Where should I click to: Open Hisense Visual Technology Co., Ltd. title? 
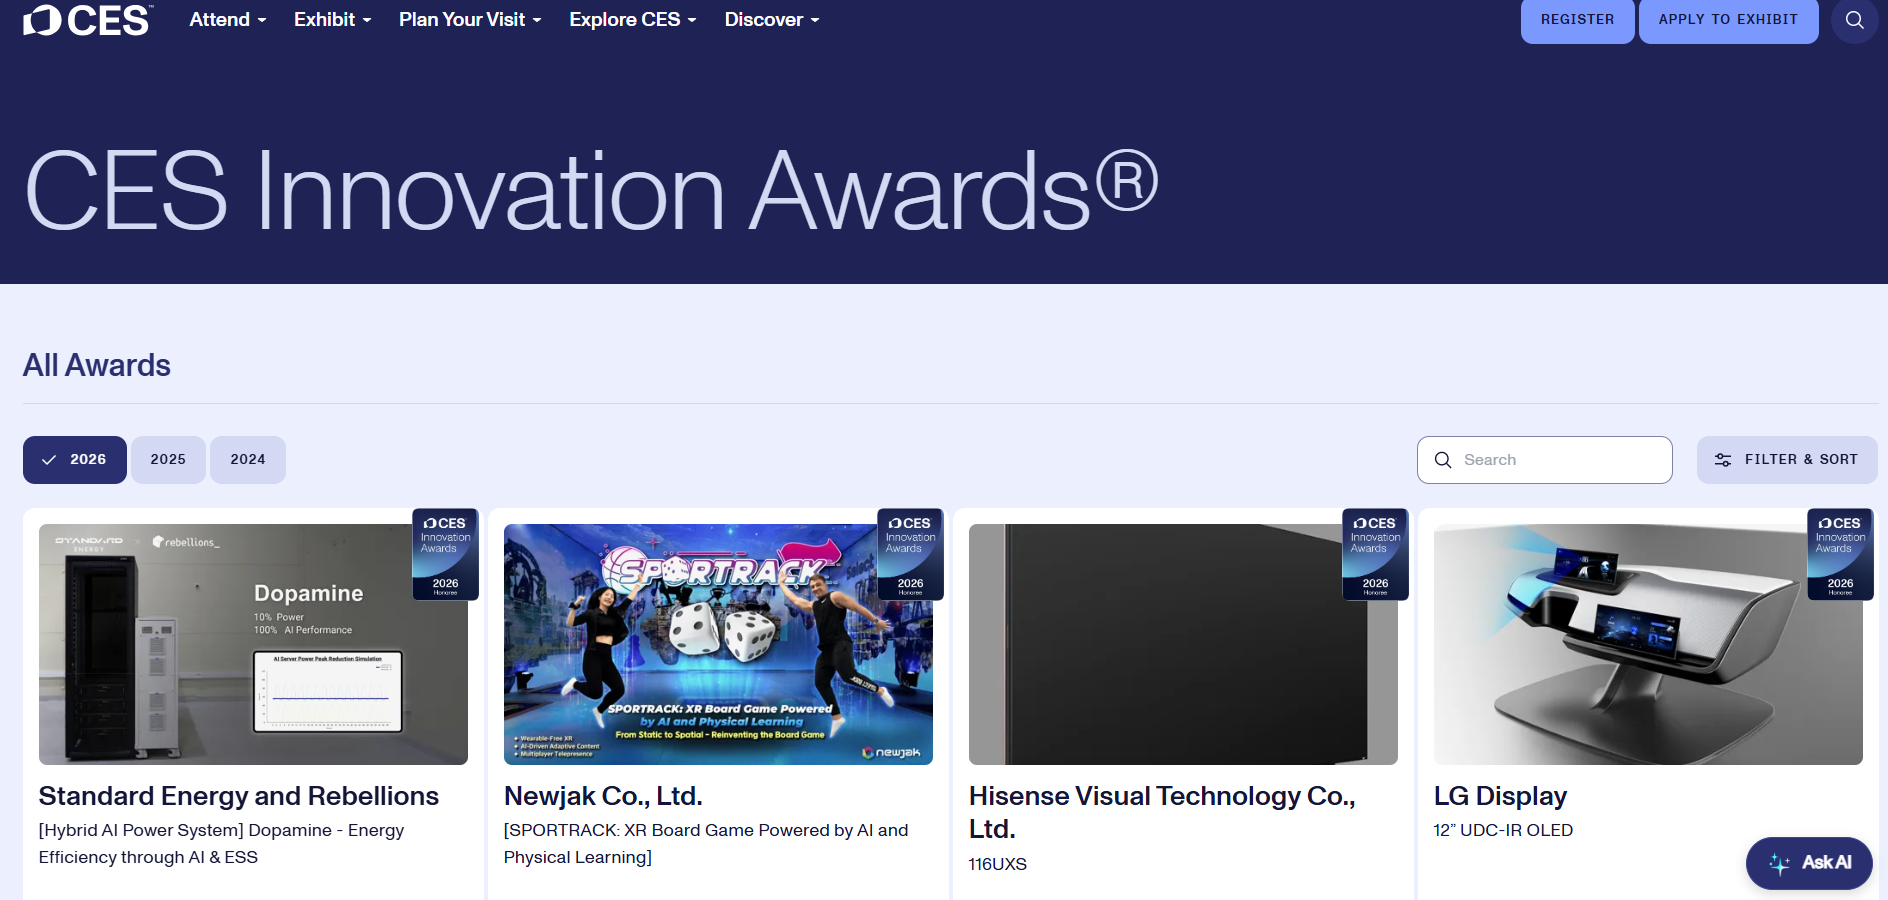[x=1162, y=812]
